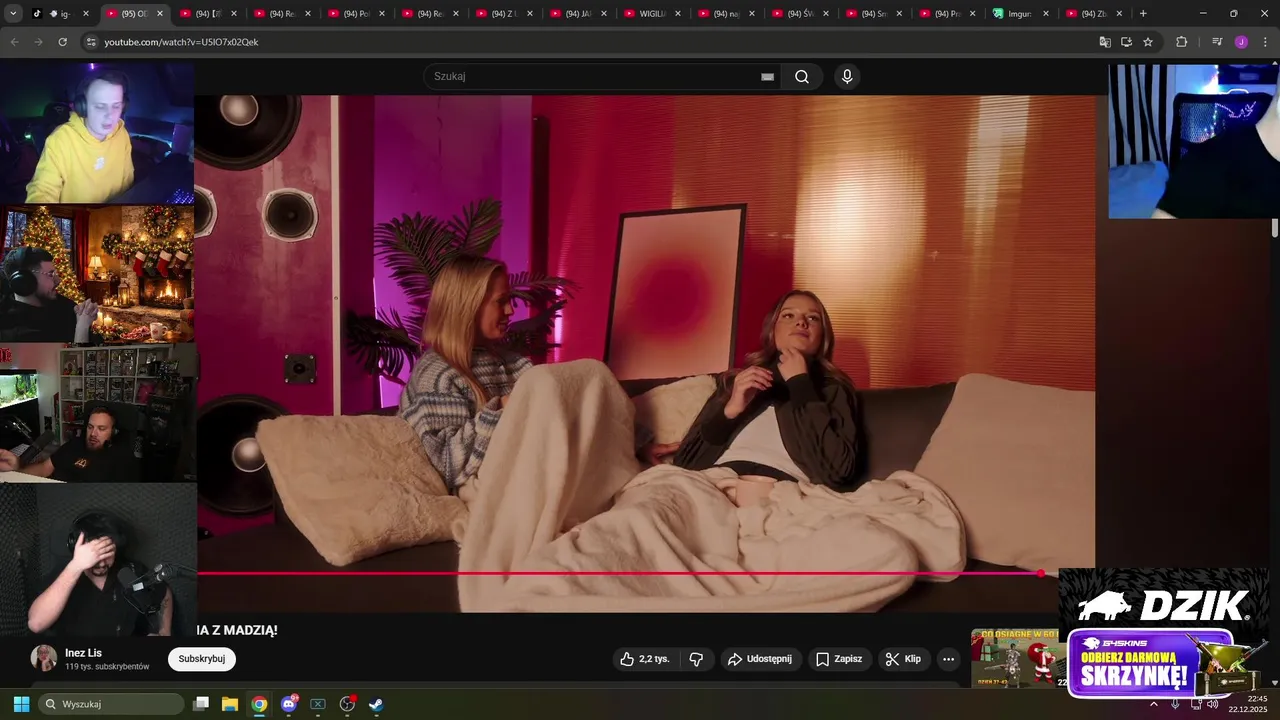The height and width of the screenshot is (720, 1280).
Task: Select the youtube.com address bar URL
Action: [x=181, y=42]
